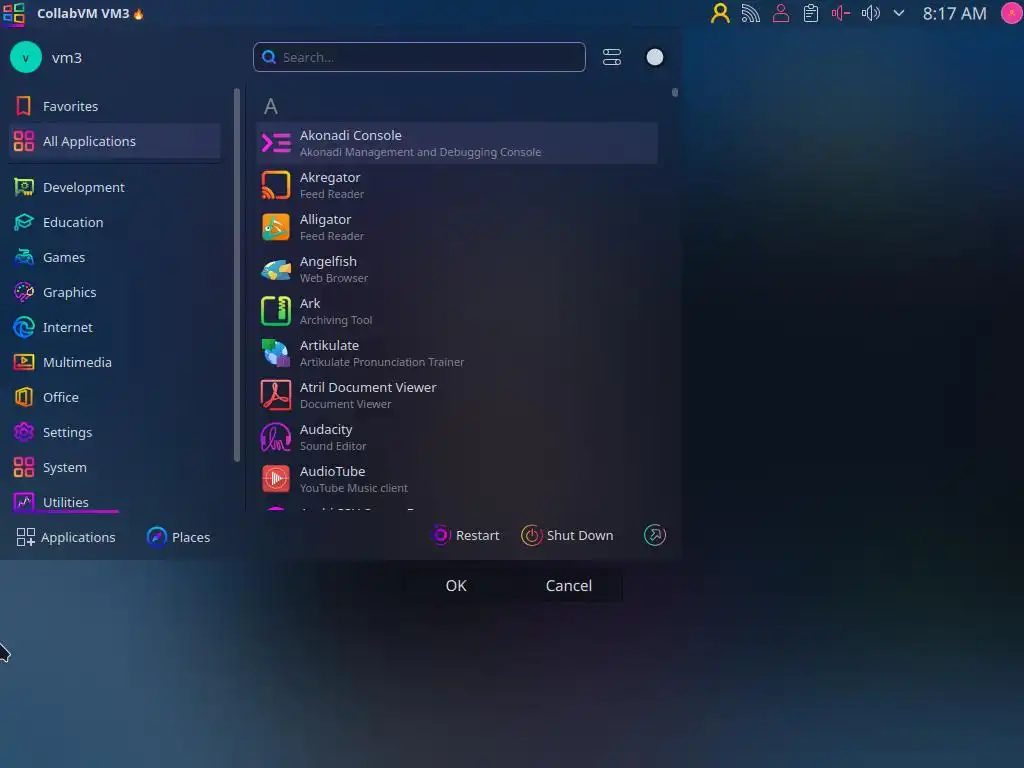
Task: Click the muted microphone tray icon
Action: [x=840, y=13]
